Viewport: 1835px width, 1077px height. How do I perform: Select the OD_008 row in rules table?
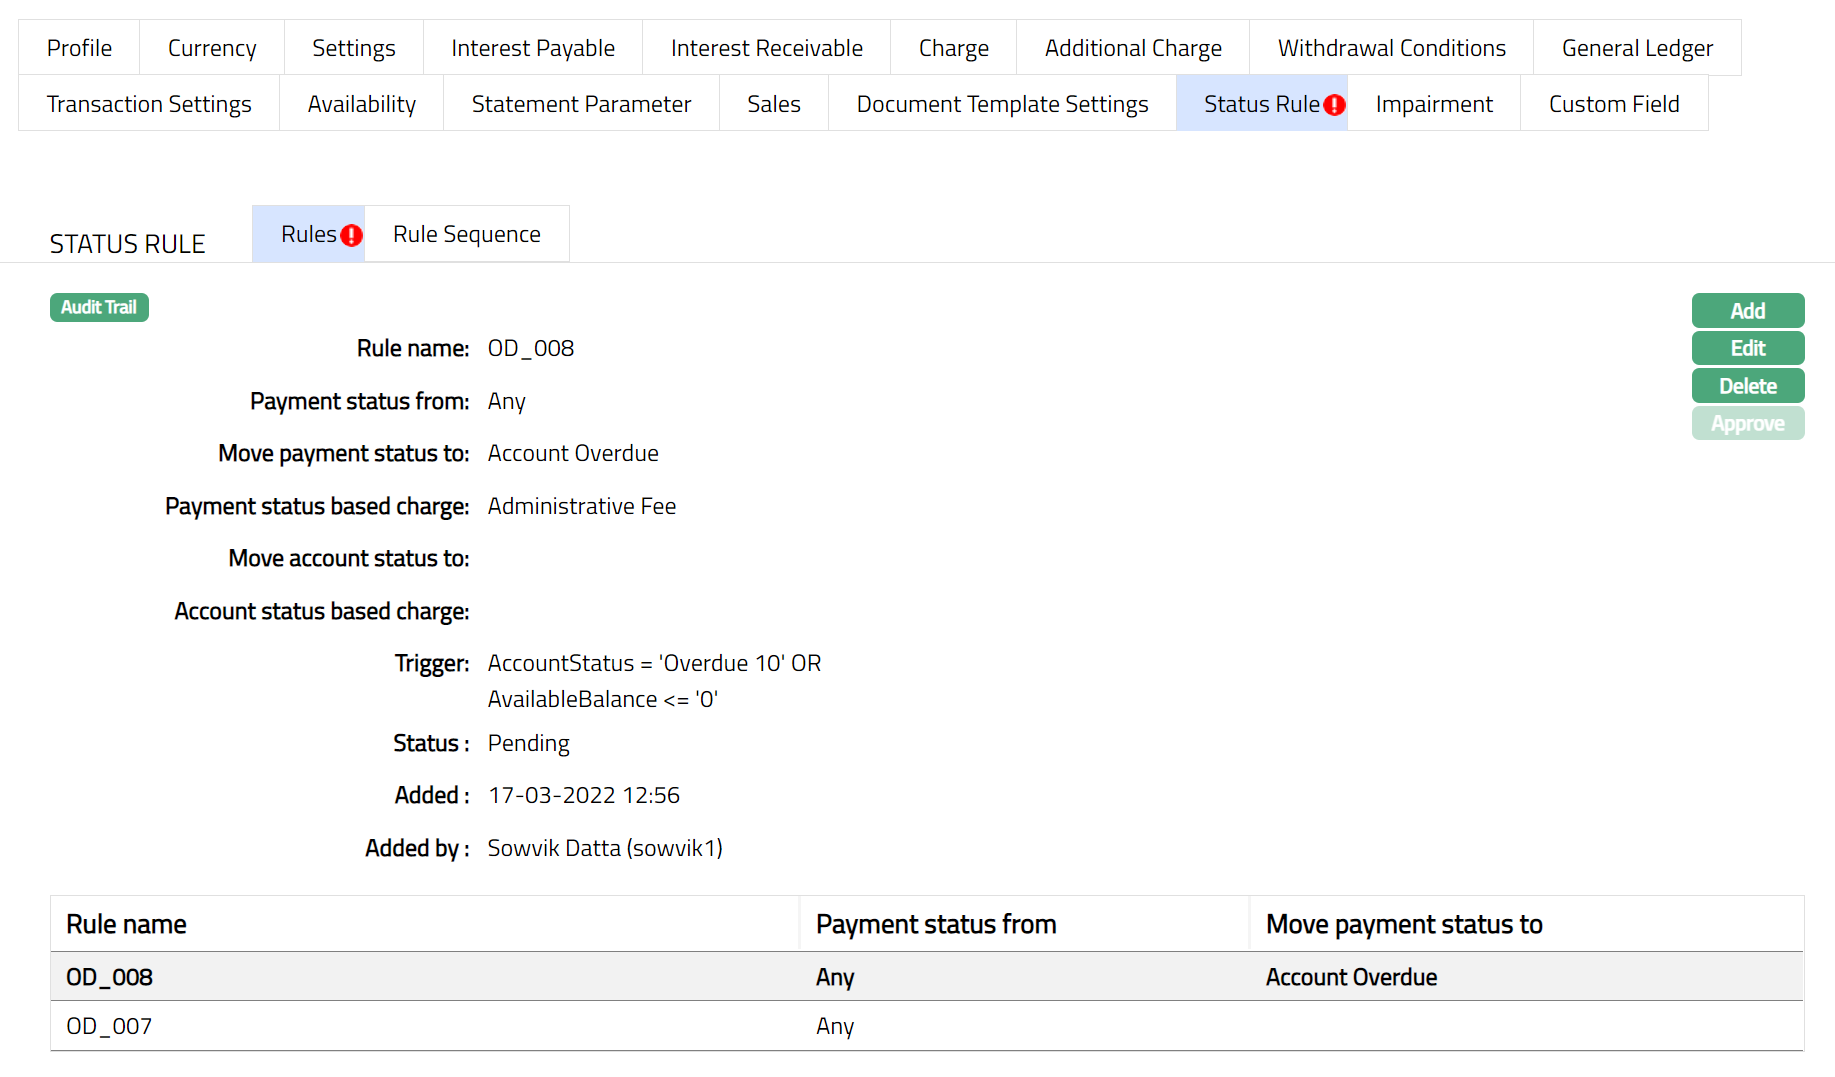[109, 977]
